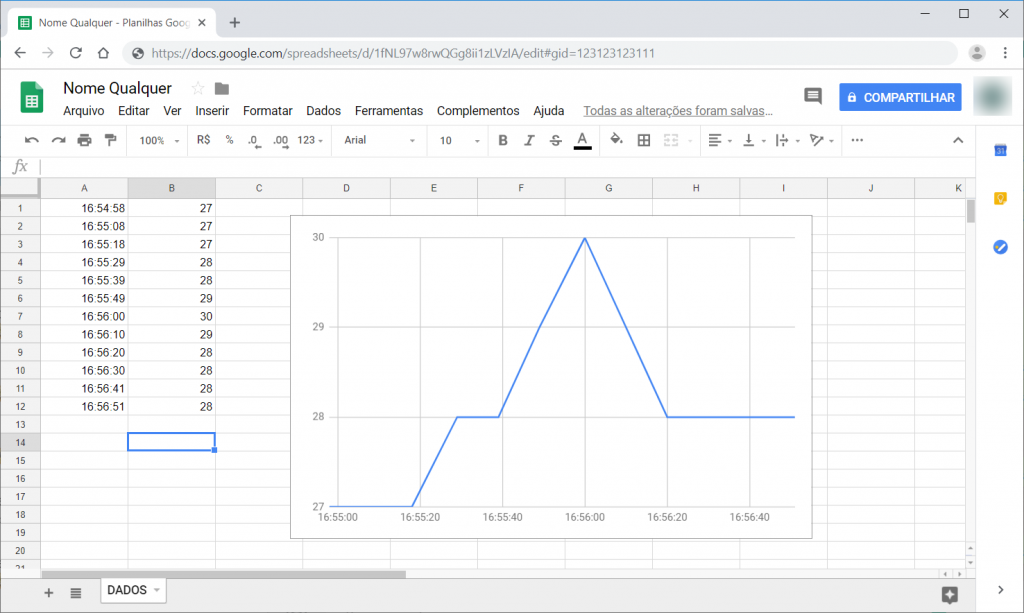The height and width of the screenshot is (613, 1024).
Task: Open Google Keep side panel icon
Action: [x=1000, y=198]
